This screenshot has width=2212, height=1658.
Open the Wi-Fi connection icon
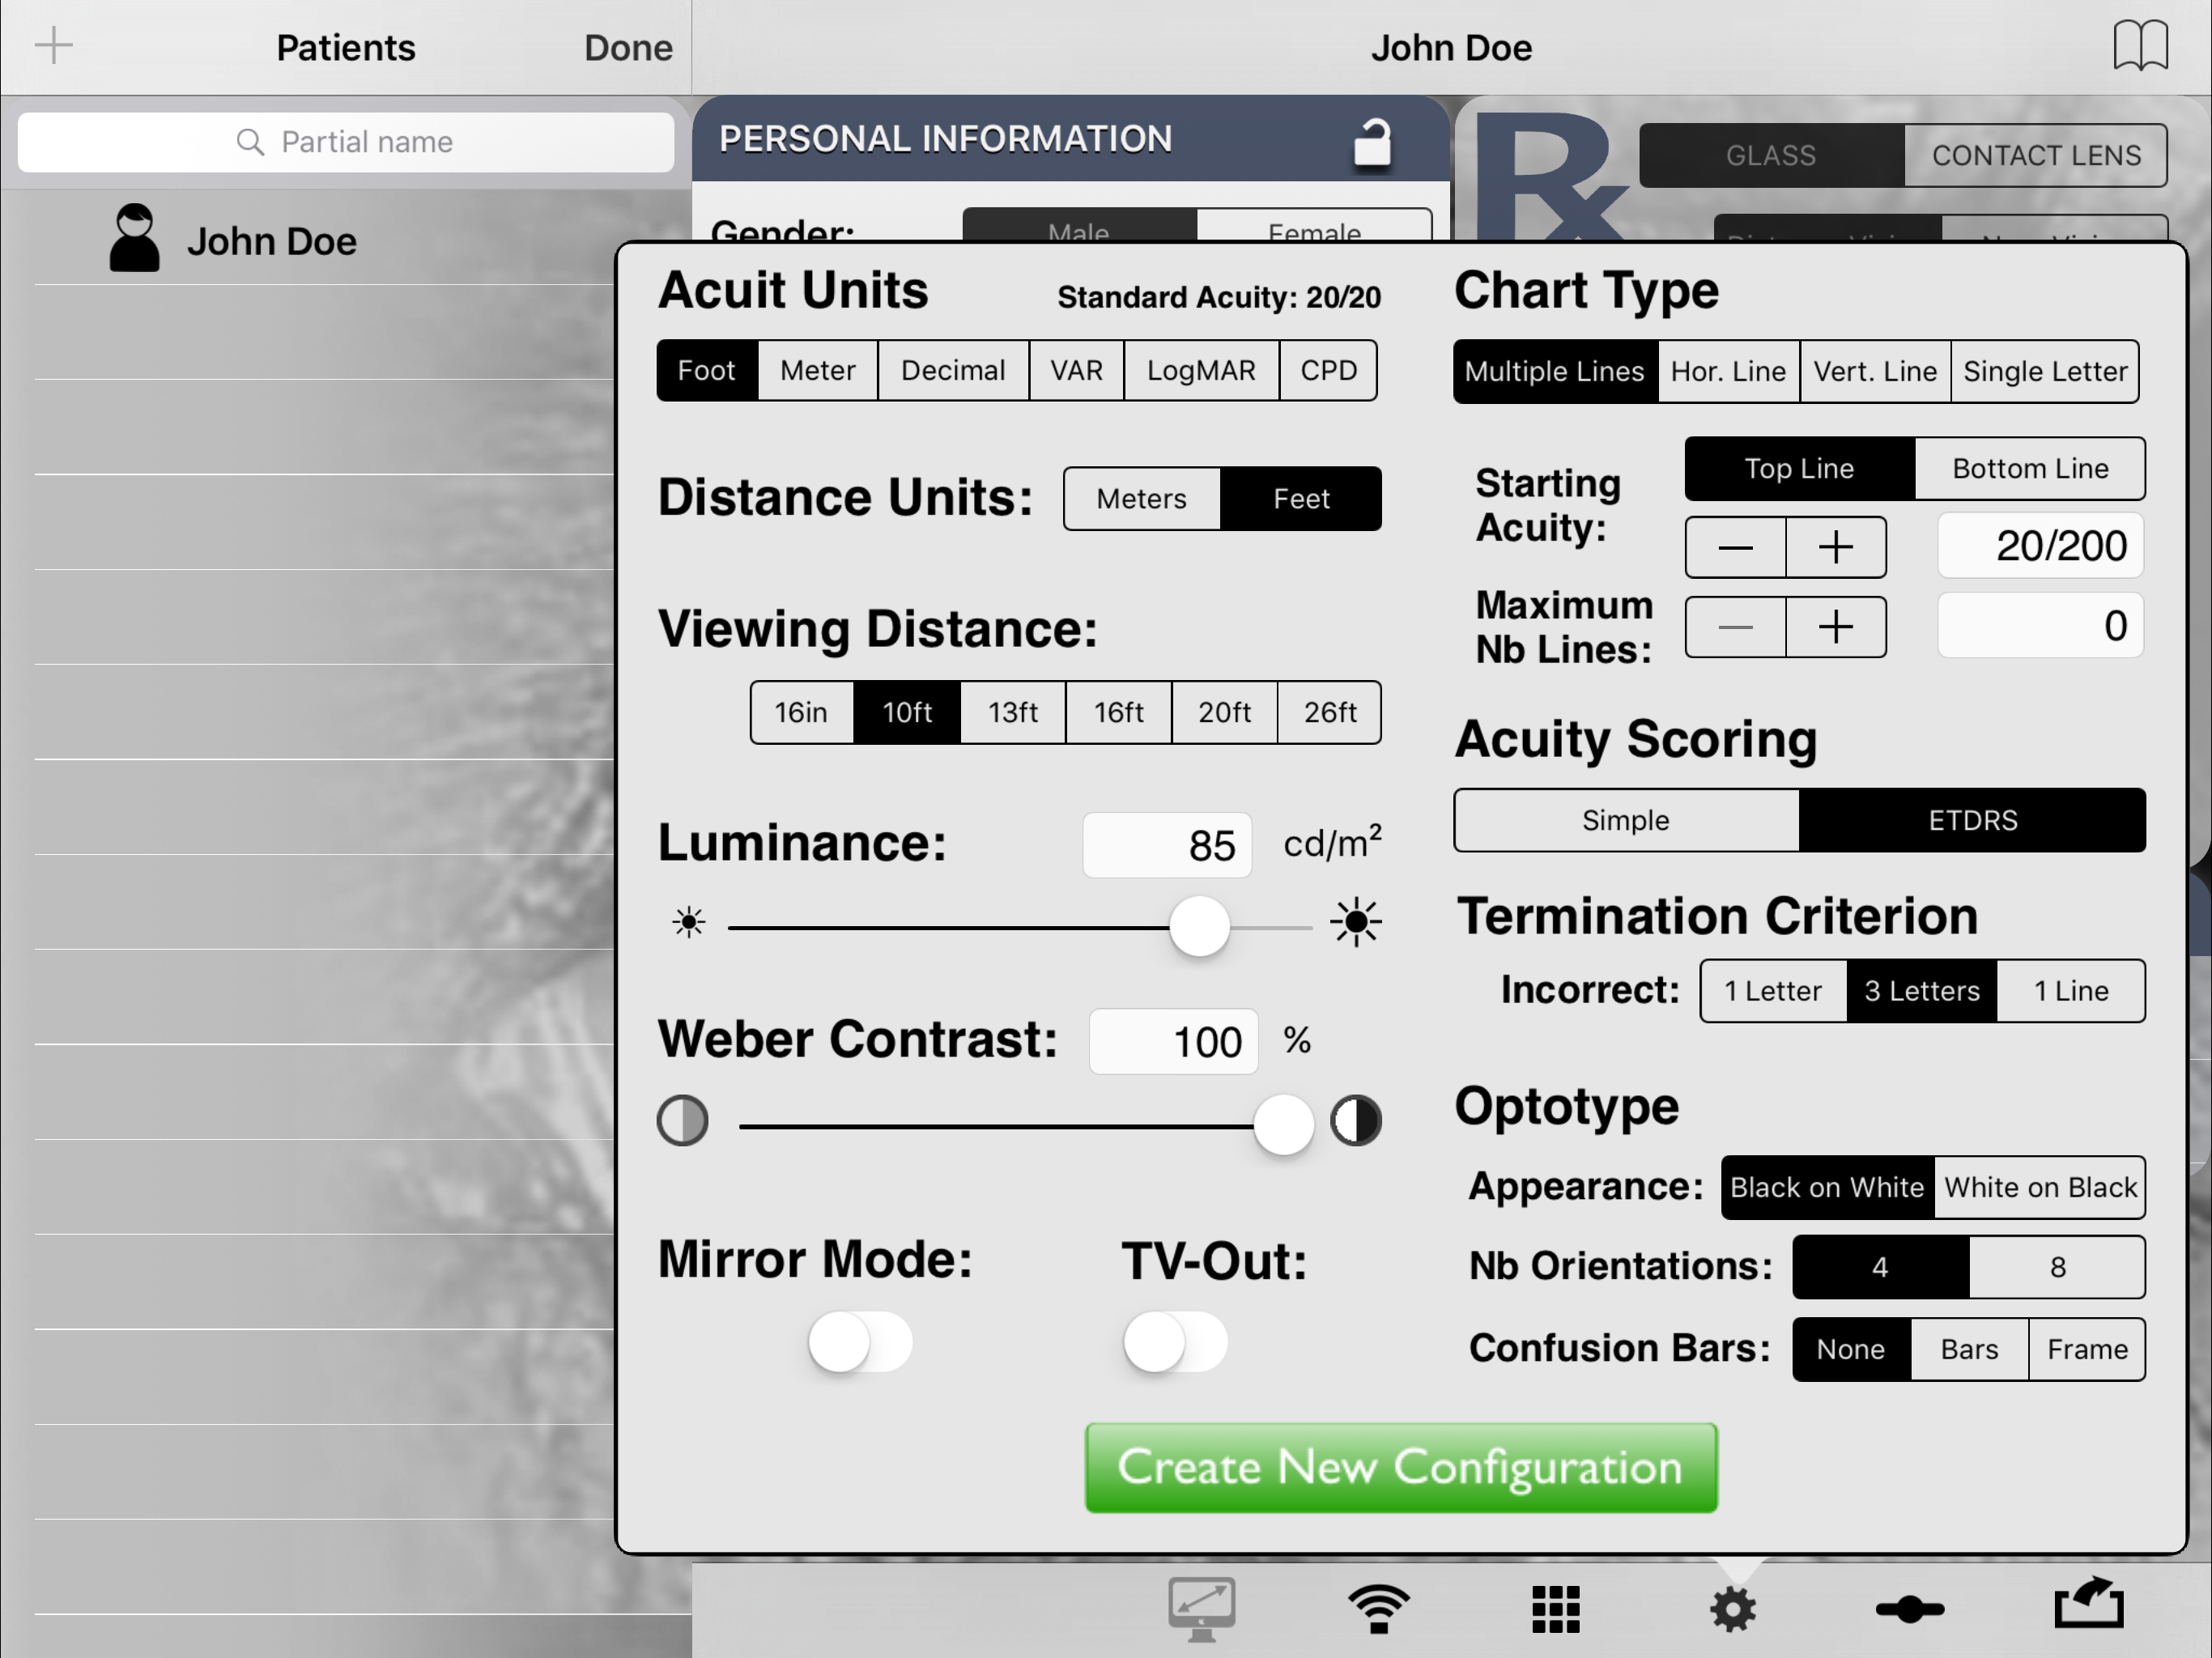click(1378, 1608)
